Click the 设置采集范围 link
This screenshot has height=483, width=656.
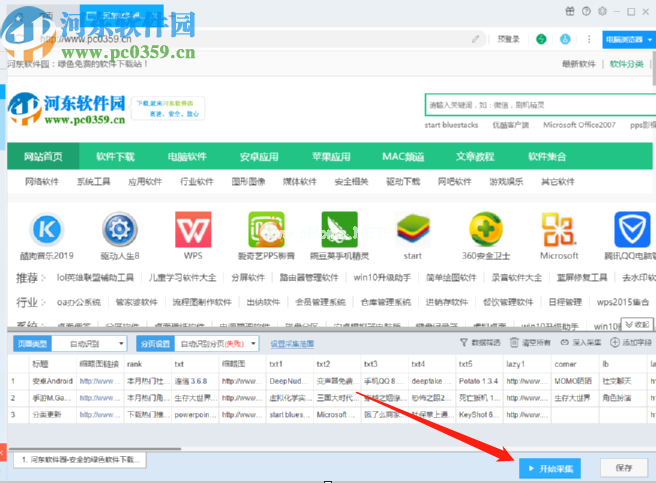pos(292,344)
